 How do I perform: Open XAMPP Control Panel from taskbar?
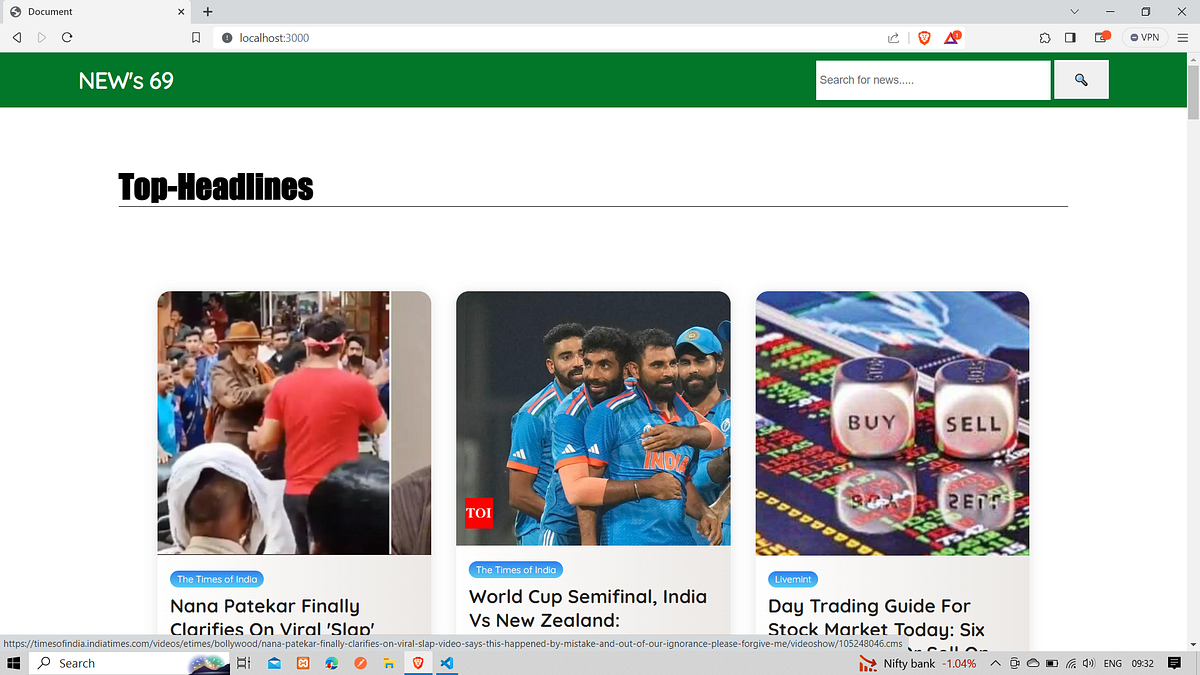point(303,663)
